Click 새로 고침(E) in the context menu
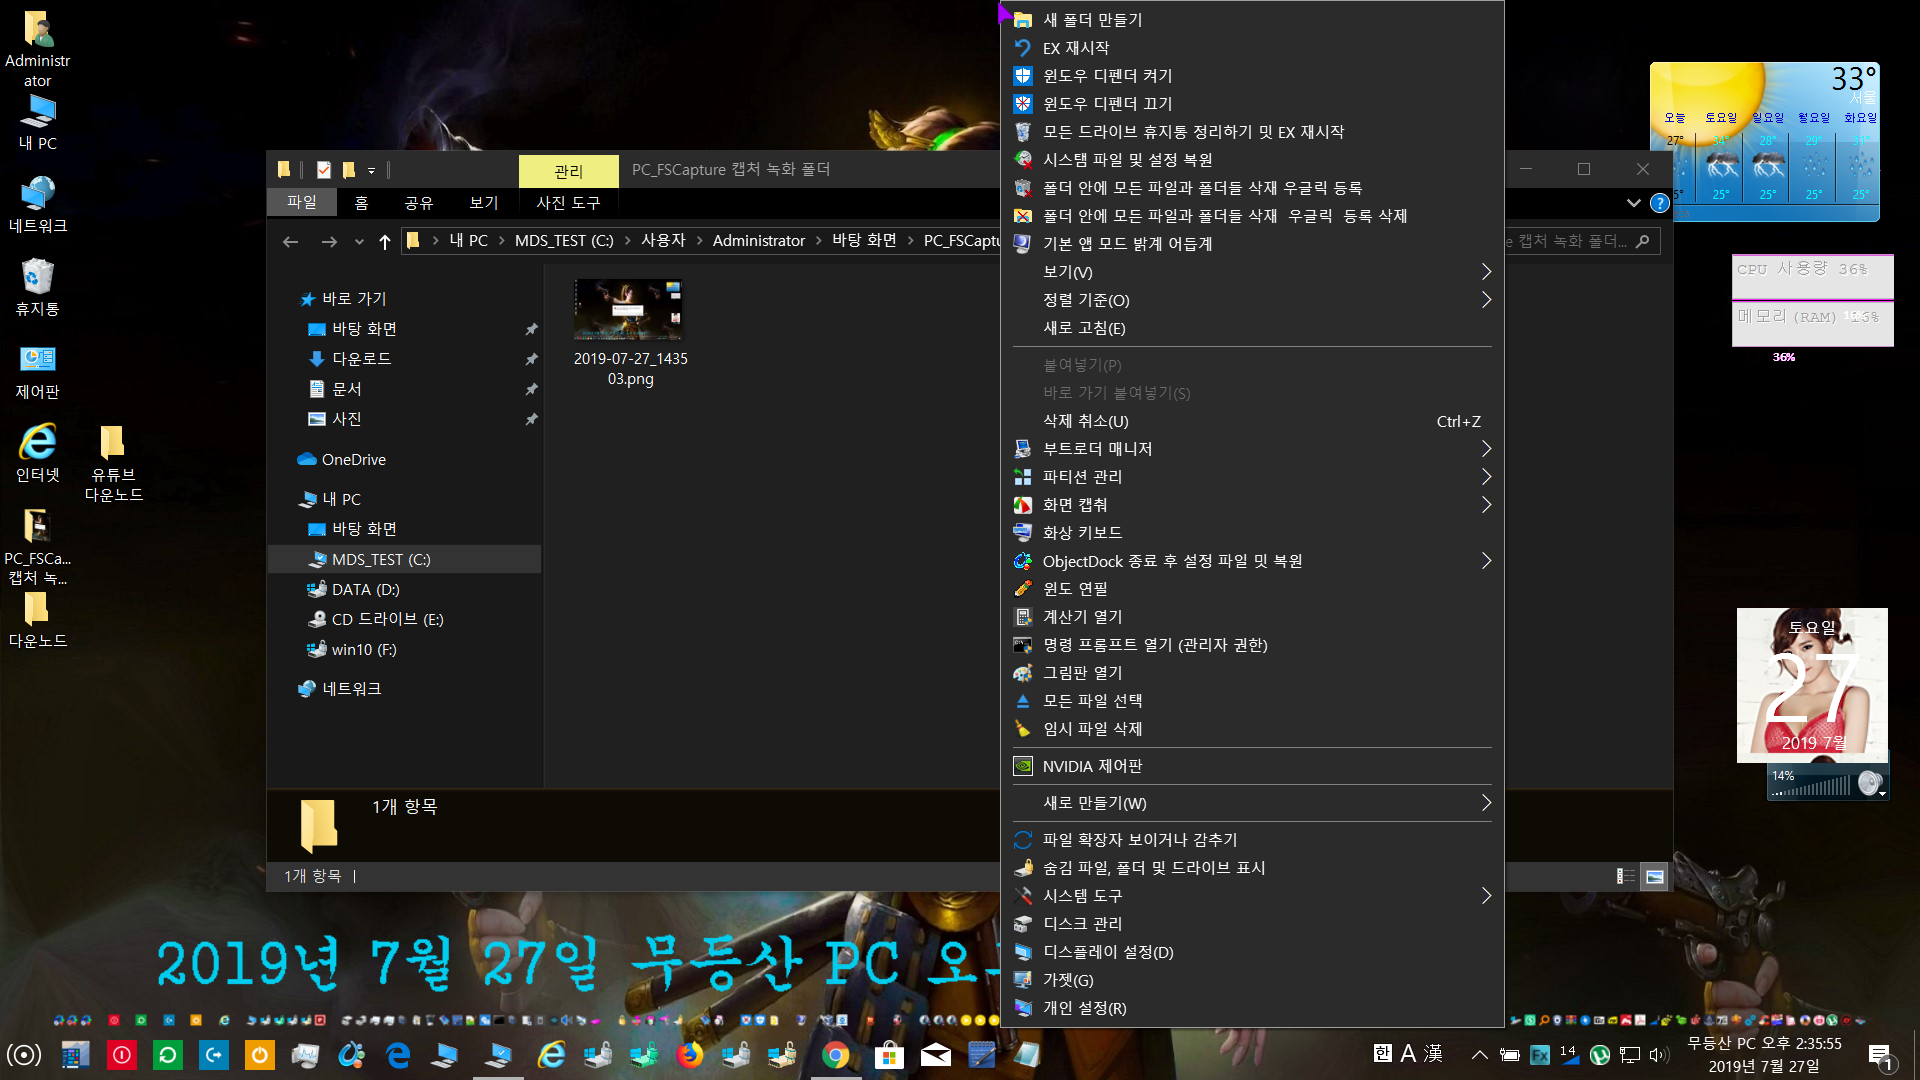1920x1080 pixels. [1252, 328]
